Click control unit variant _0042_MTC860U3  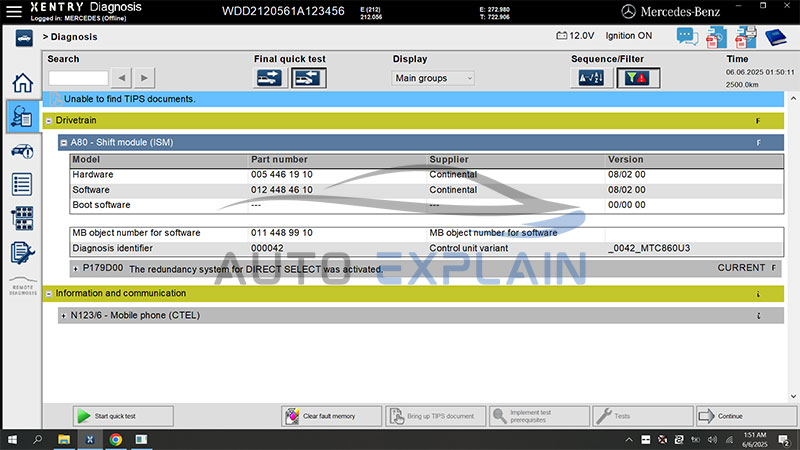pyautogui.click(x=648, y=248)
